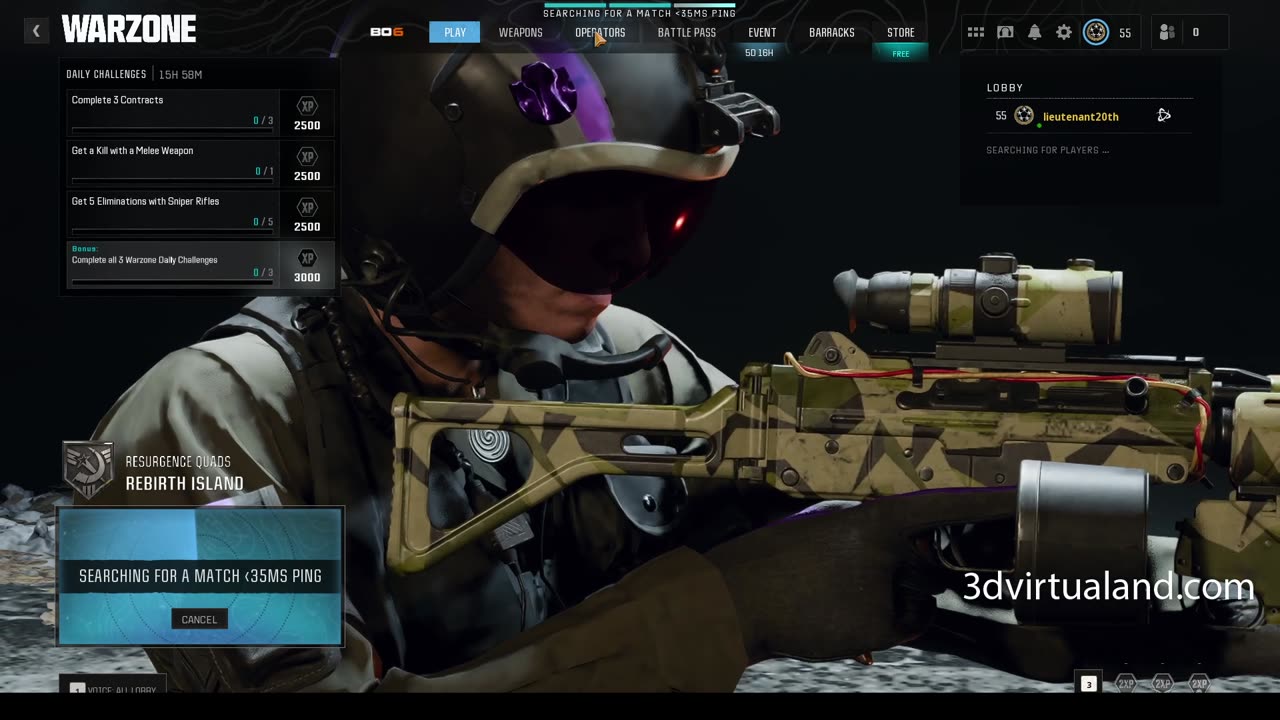1280x720 pixels.
Task: Click the Complete 3 Contracts progress bar
Action: tap(172, 130)
